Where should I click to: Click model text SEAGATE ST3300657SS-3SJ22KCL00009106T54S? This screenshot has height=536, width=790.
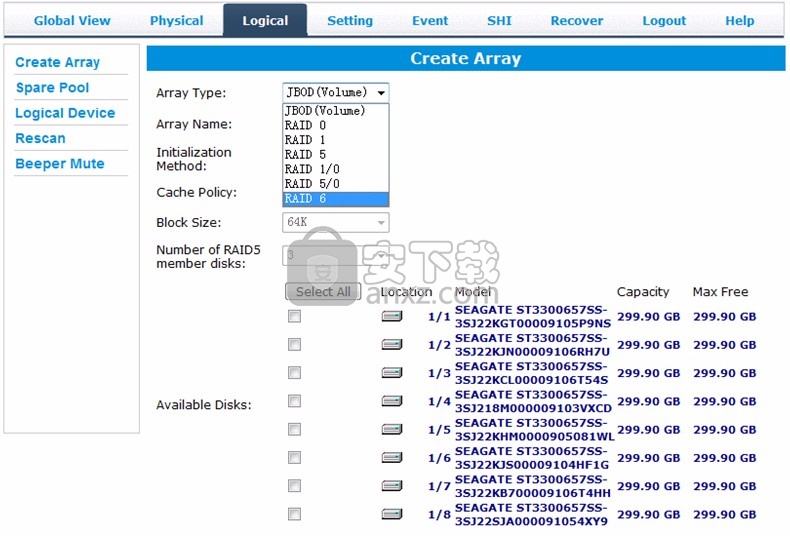pyautogui.click(x=531, y=373)
